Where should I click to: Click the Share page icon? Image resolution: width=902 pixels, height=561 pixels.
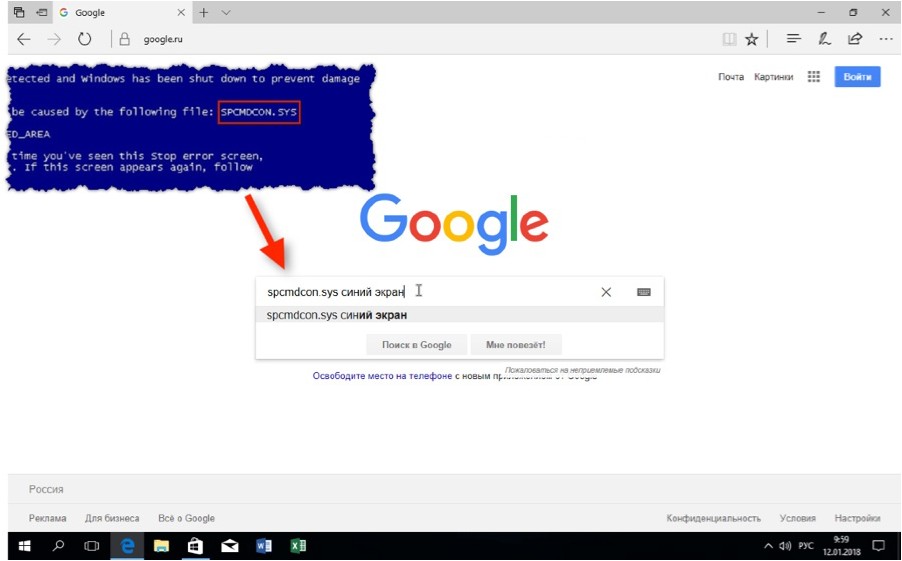point(855,39)
